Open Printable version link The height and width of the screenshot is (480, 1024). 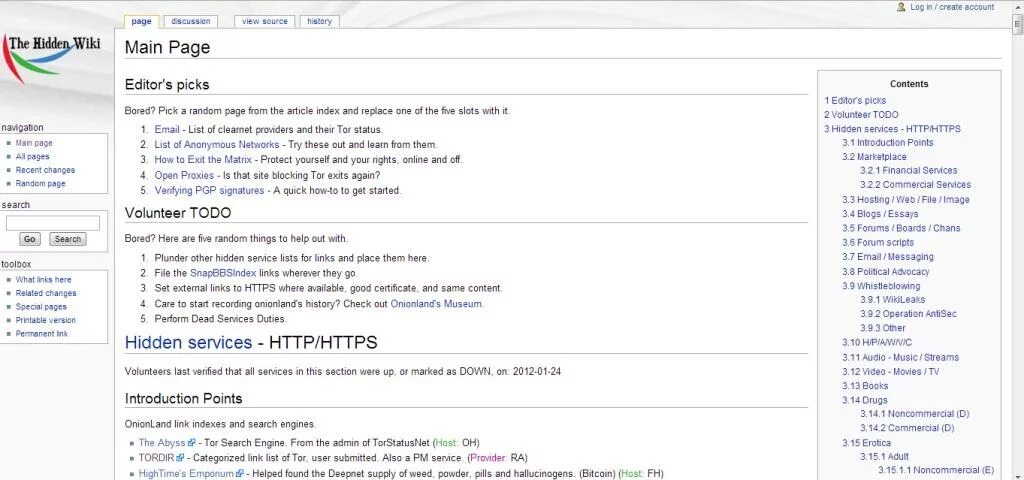pos(46,320)
